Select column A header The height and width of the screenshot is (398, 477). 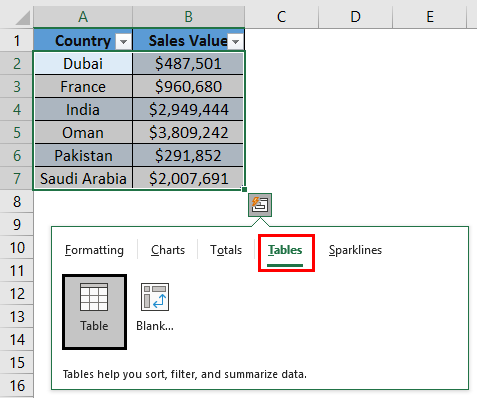coord(83,17)
